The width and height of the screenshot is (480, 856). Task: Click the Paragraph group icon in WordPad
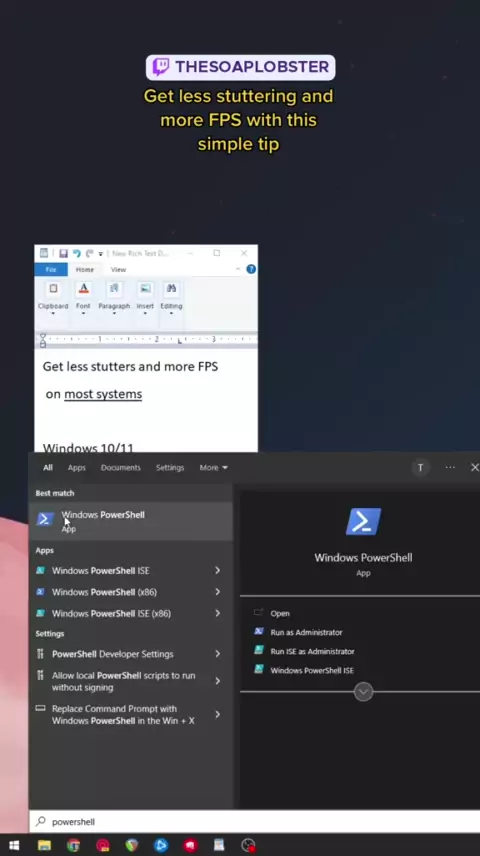114,289
